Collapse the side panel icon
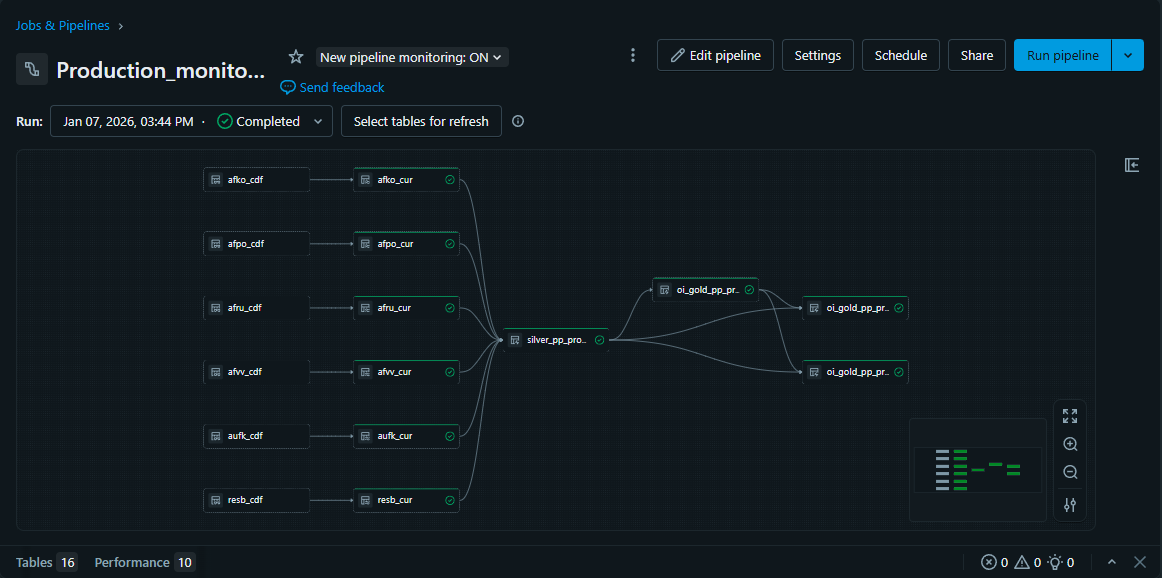 [x=1132, y=165]
